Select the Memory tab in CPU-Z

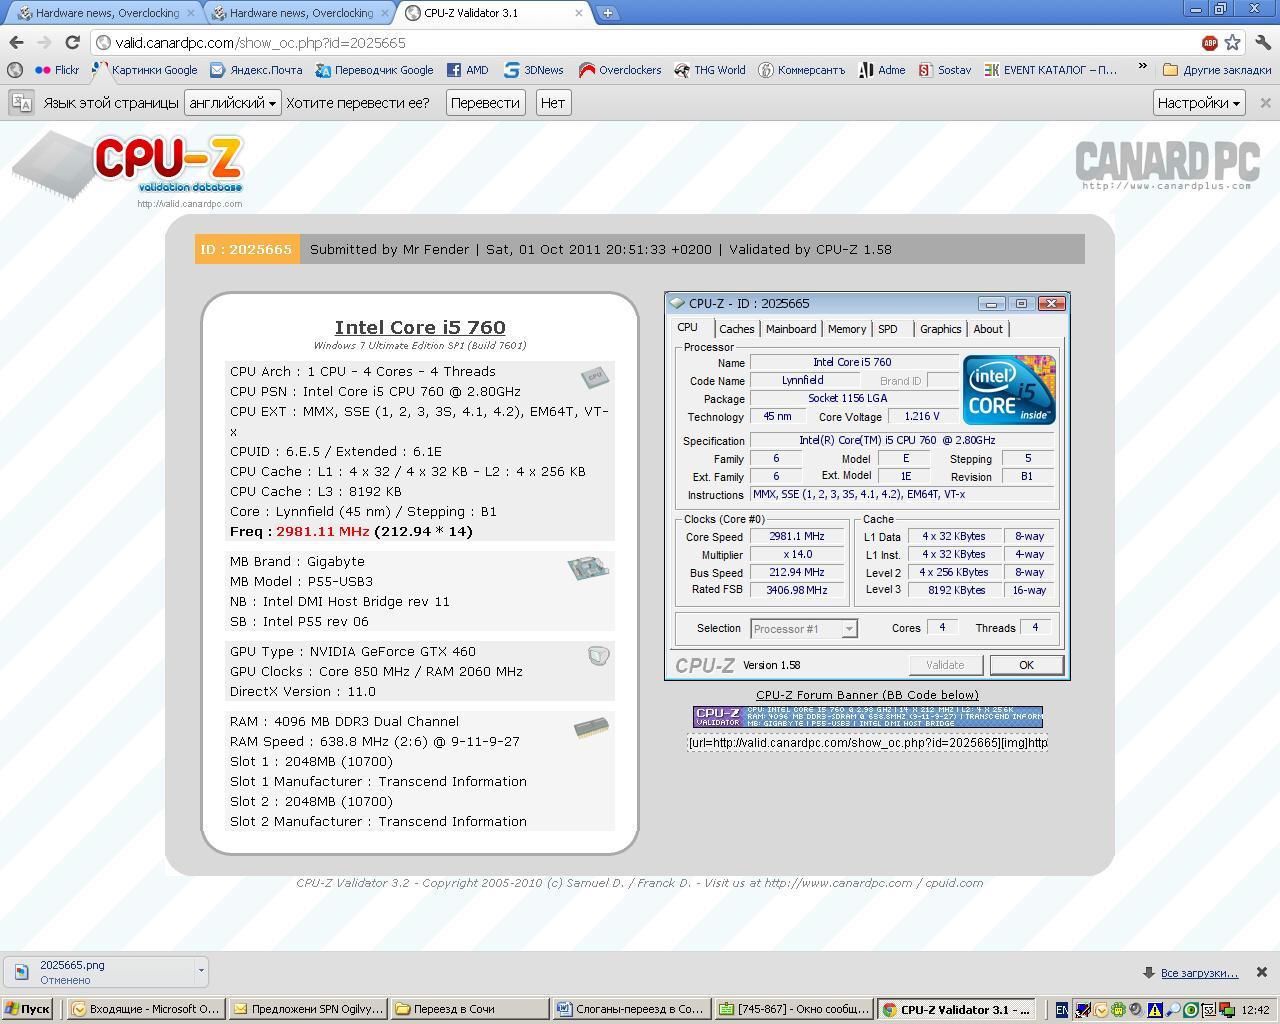pos(847,329)
